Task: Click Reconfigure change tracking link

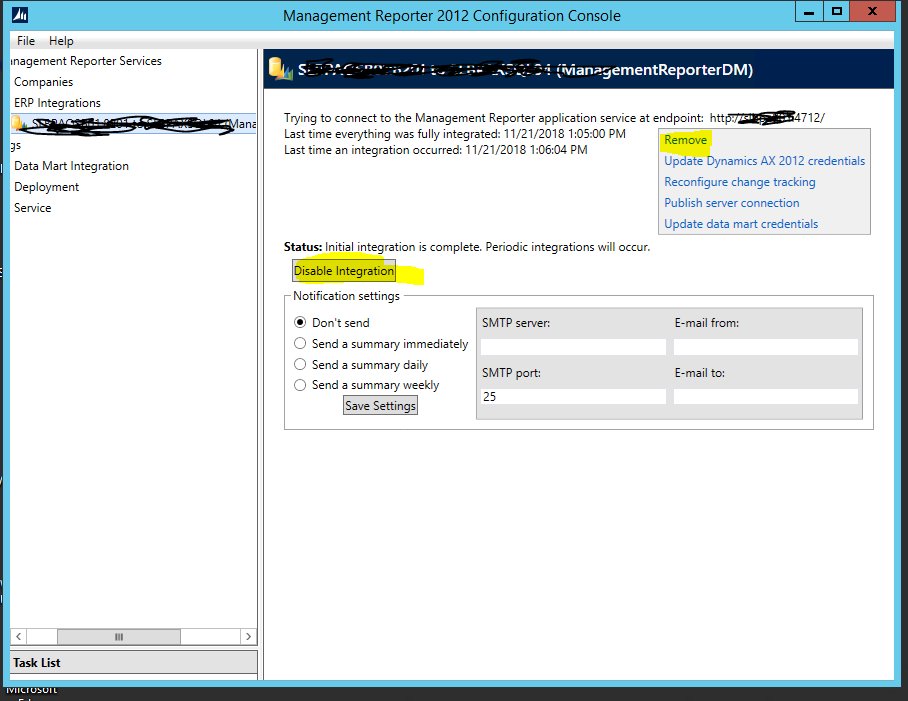Action: point(739,182)
